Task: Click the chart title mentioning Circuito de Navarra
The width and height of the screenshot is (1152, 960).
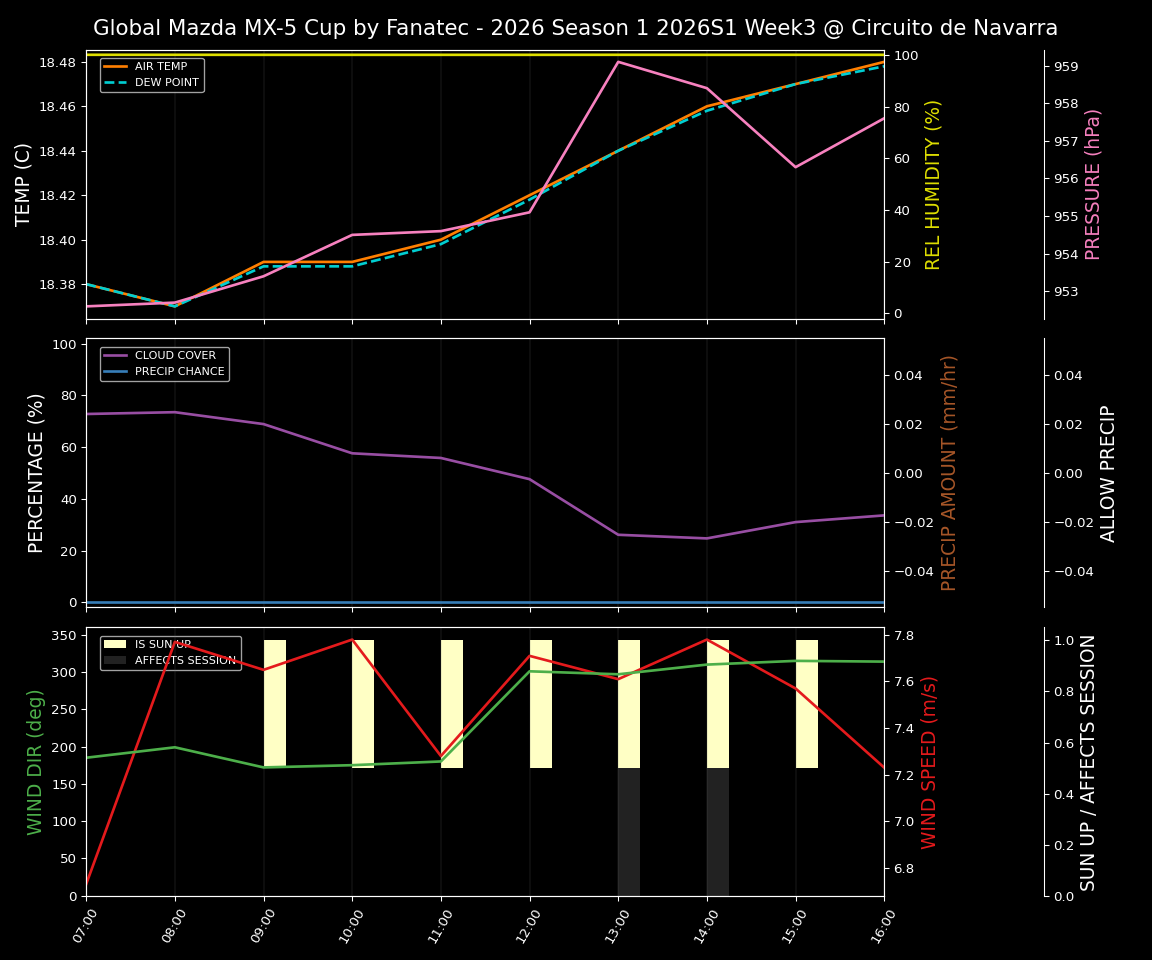Action: pyautogui.click(x=576, y=28)
